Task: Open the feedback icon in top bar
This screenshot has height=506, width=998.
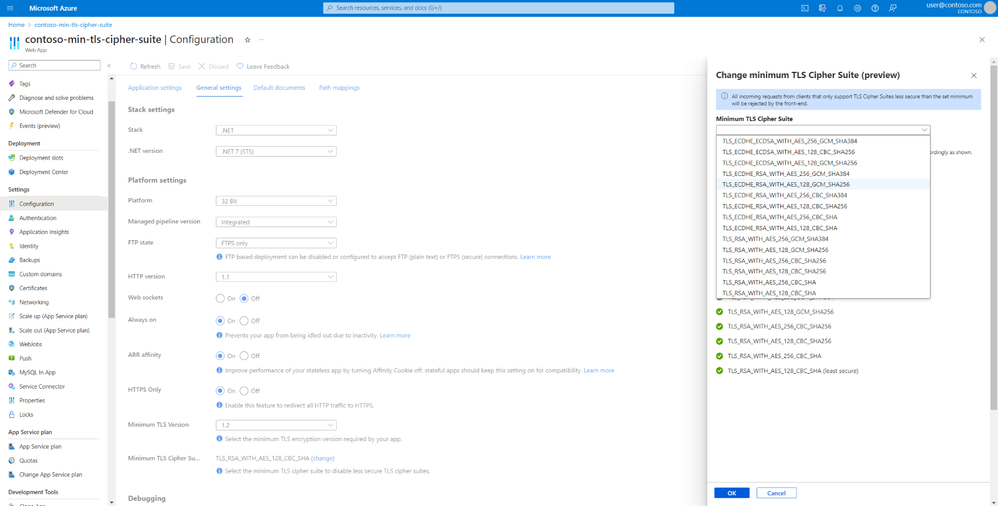Action: (893, 8)
